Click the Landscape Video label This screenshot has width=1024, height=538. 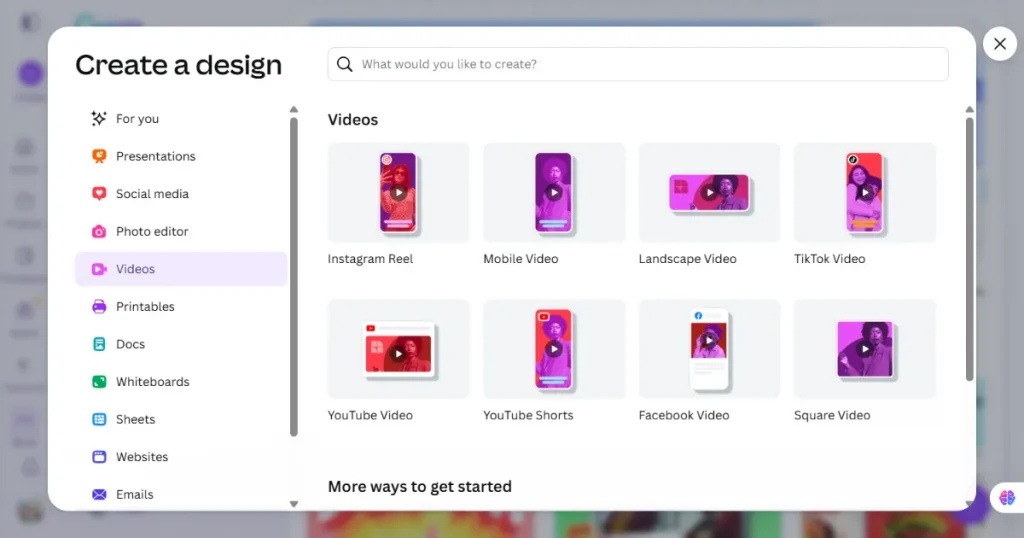pyautogui.click(x=688, y=259)
